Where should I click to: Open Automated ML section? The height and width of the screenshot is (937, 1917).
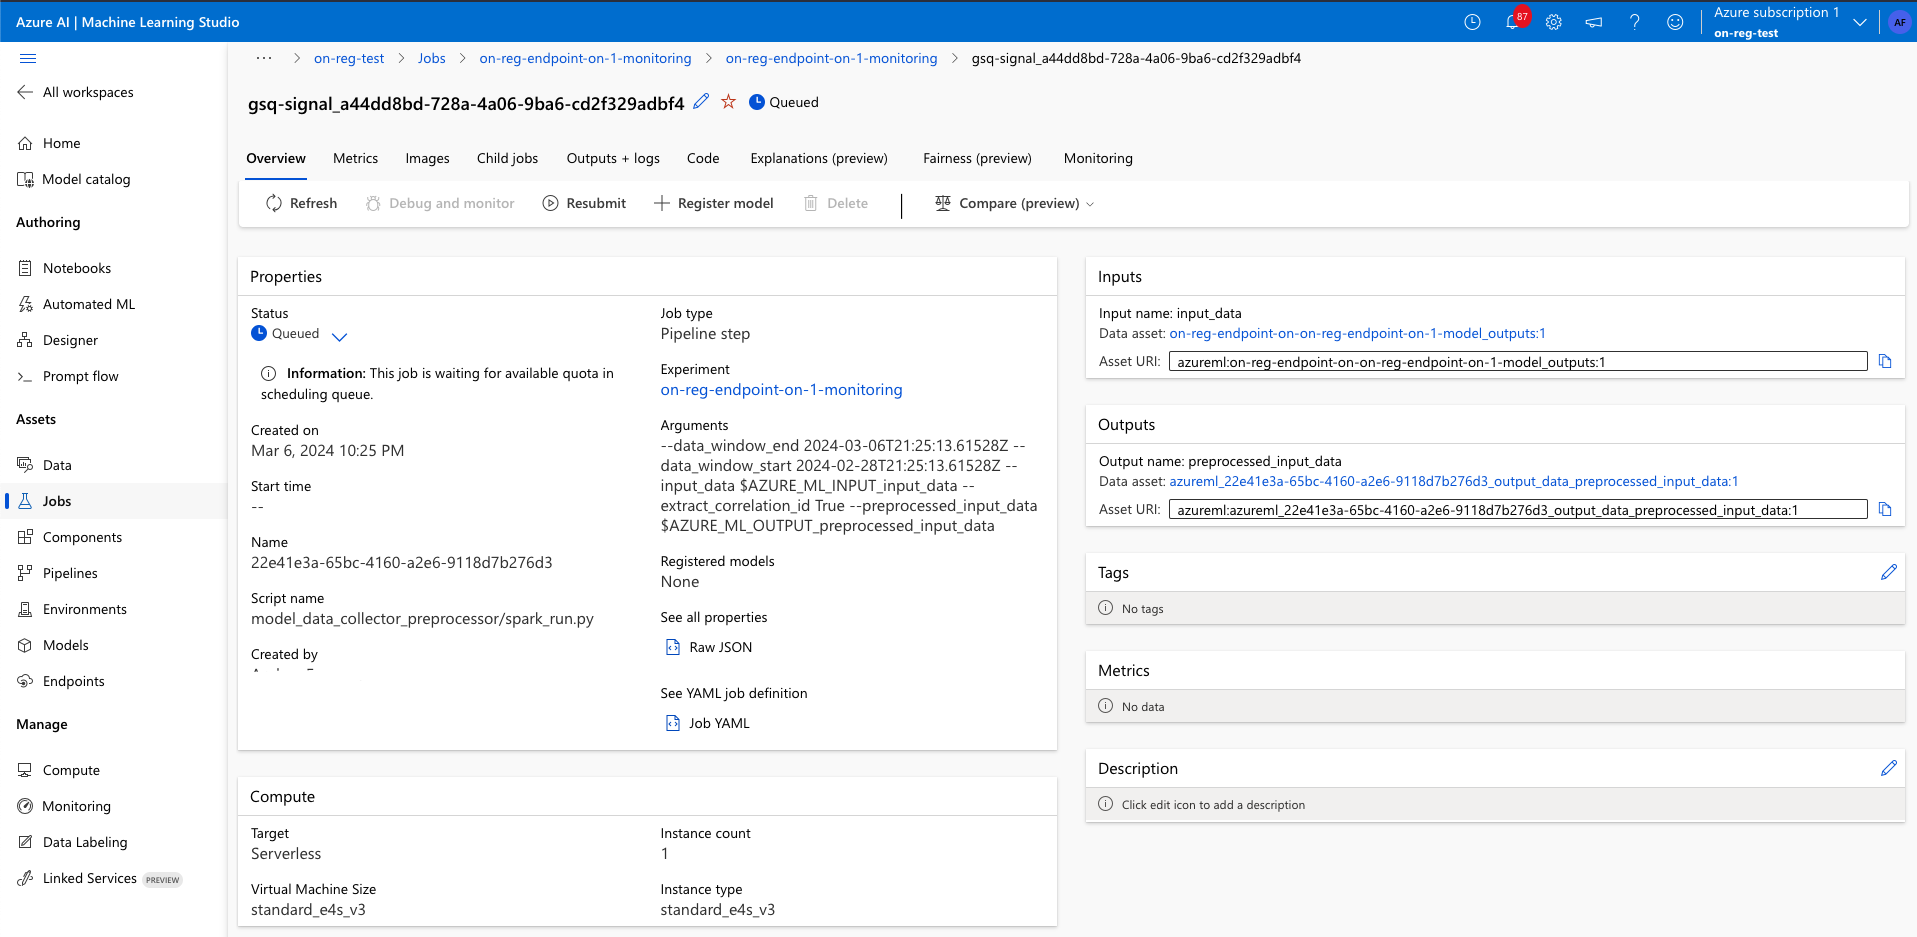pyautogui.click(x=76, y=304)
